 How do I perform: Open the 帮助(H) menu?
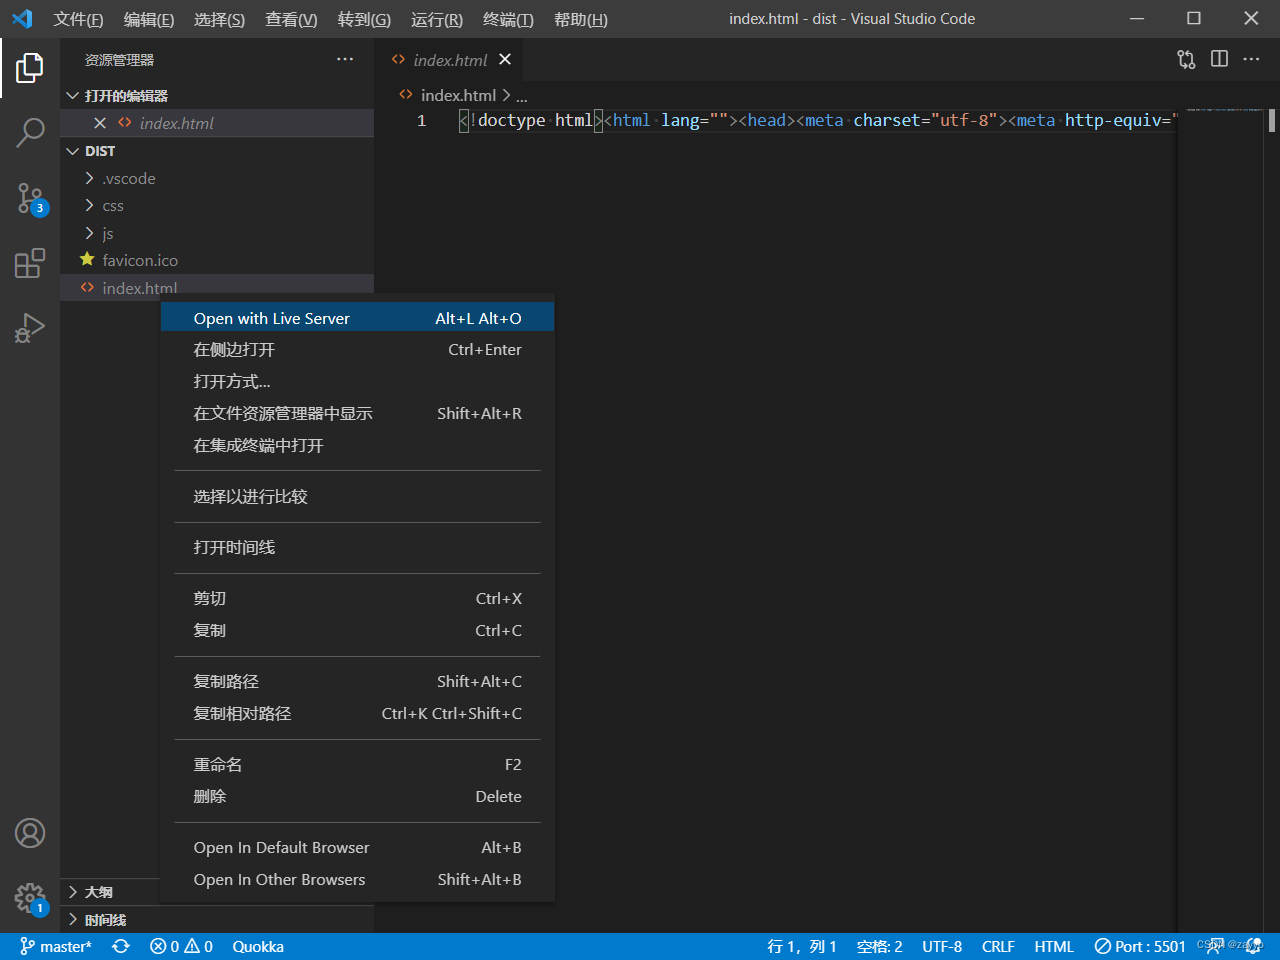tap(580, 19)
